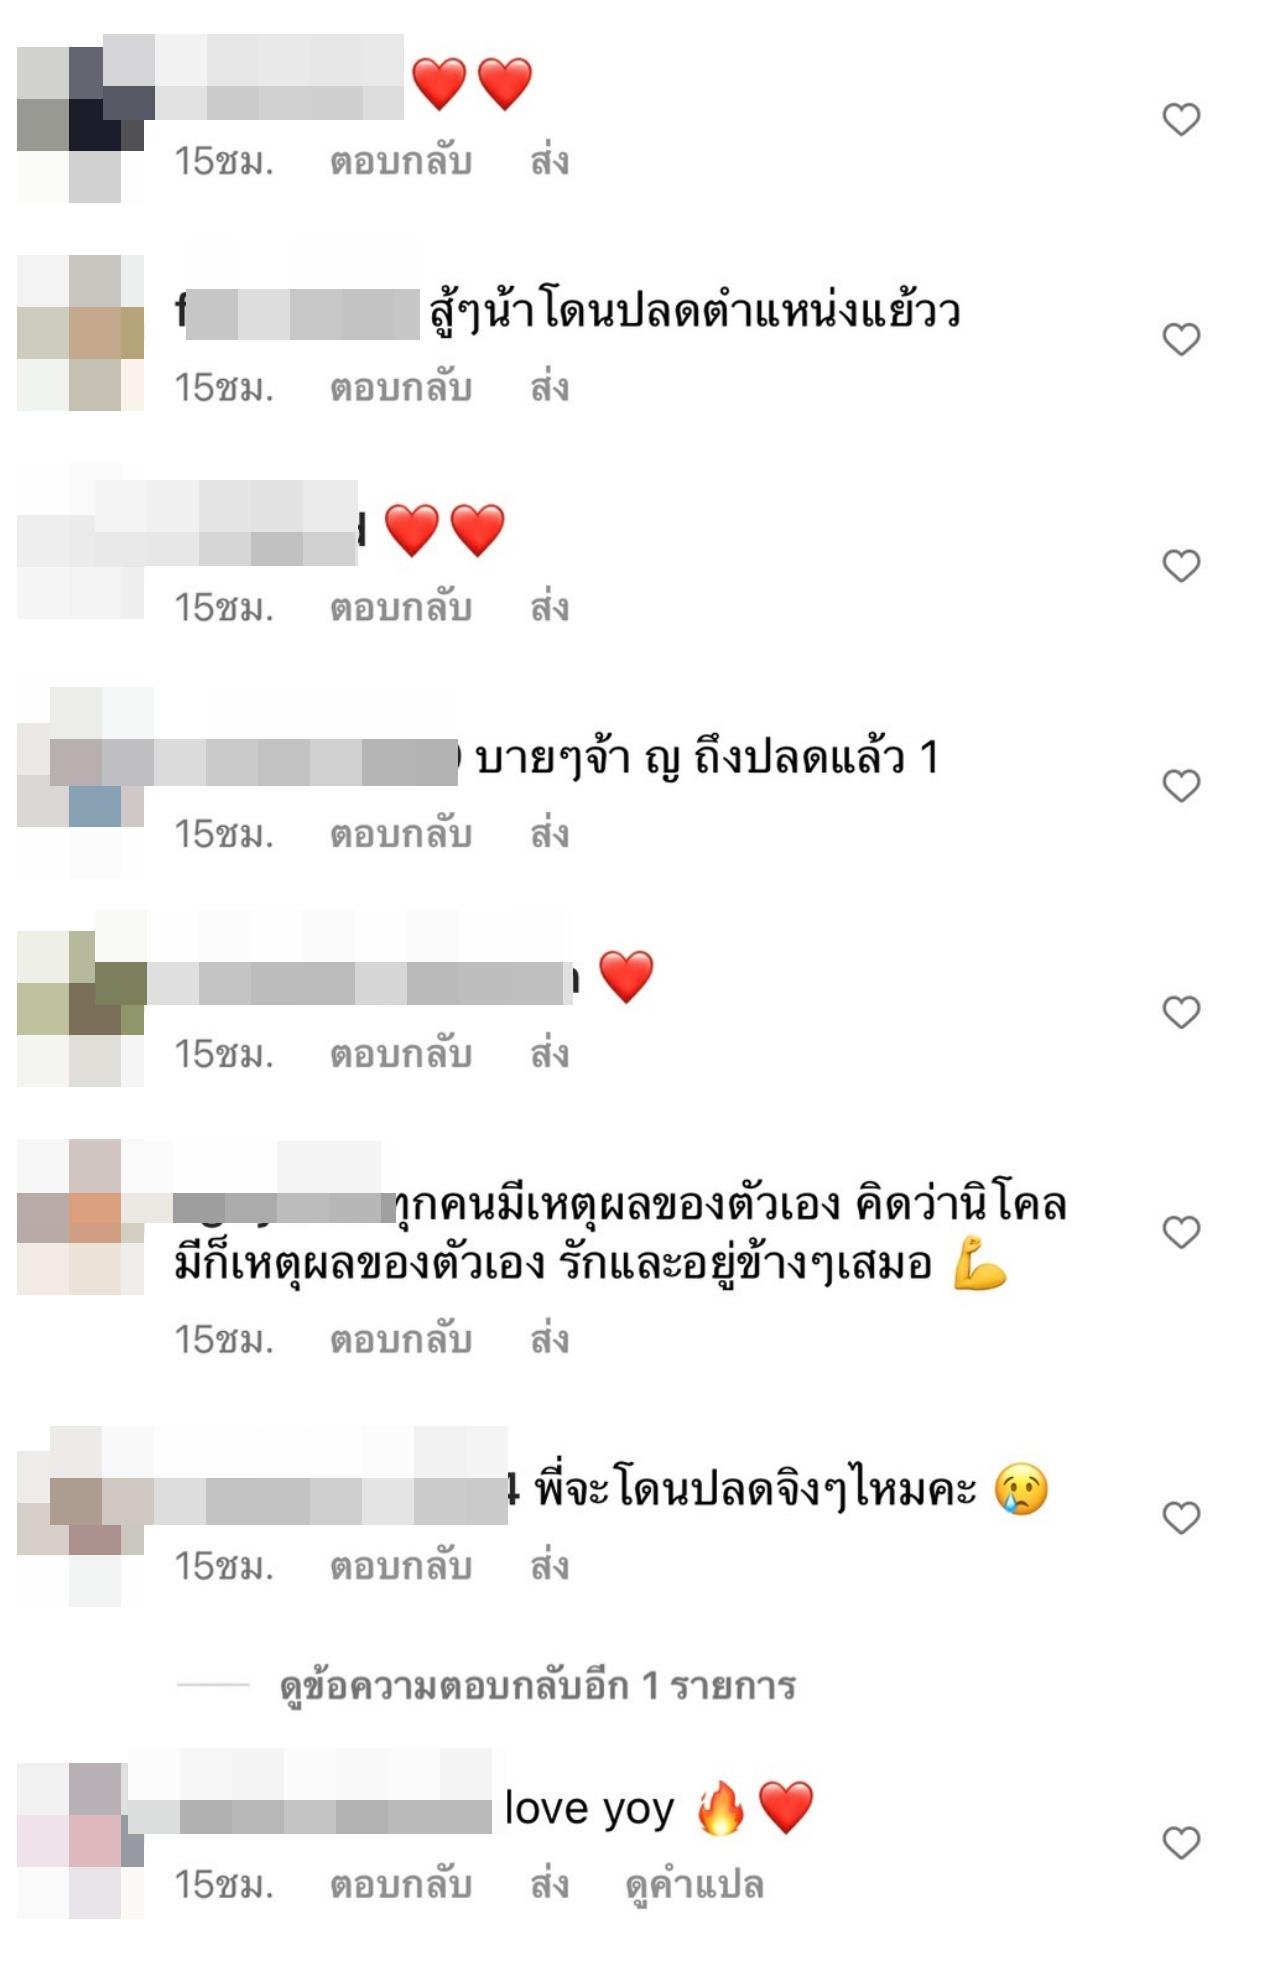Open avatar of the 'บายๆจ้า' commenter

81,782
